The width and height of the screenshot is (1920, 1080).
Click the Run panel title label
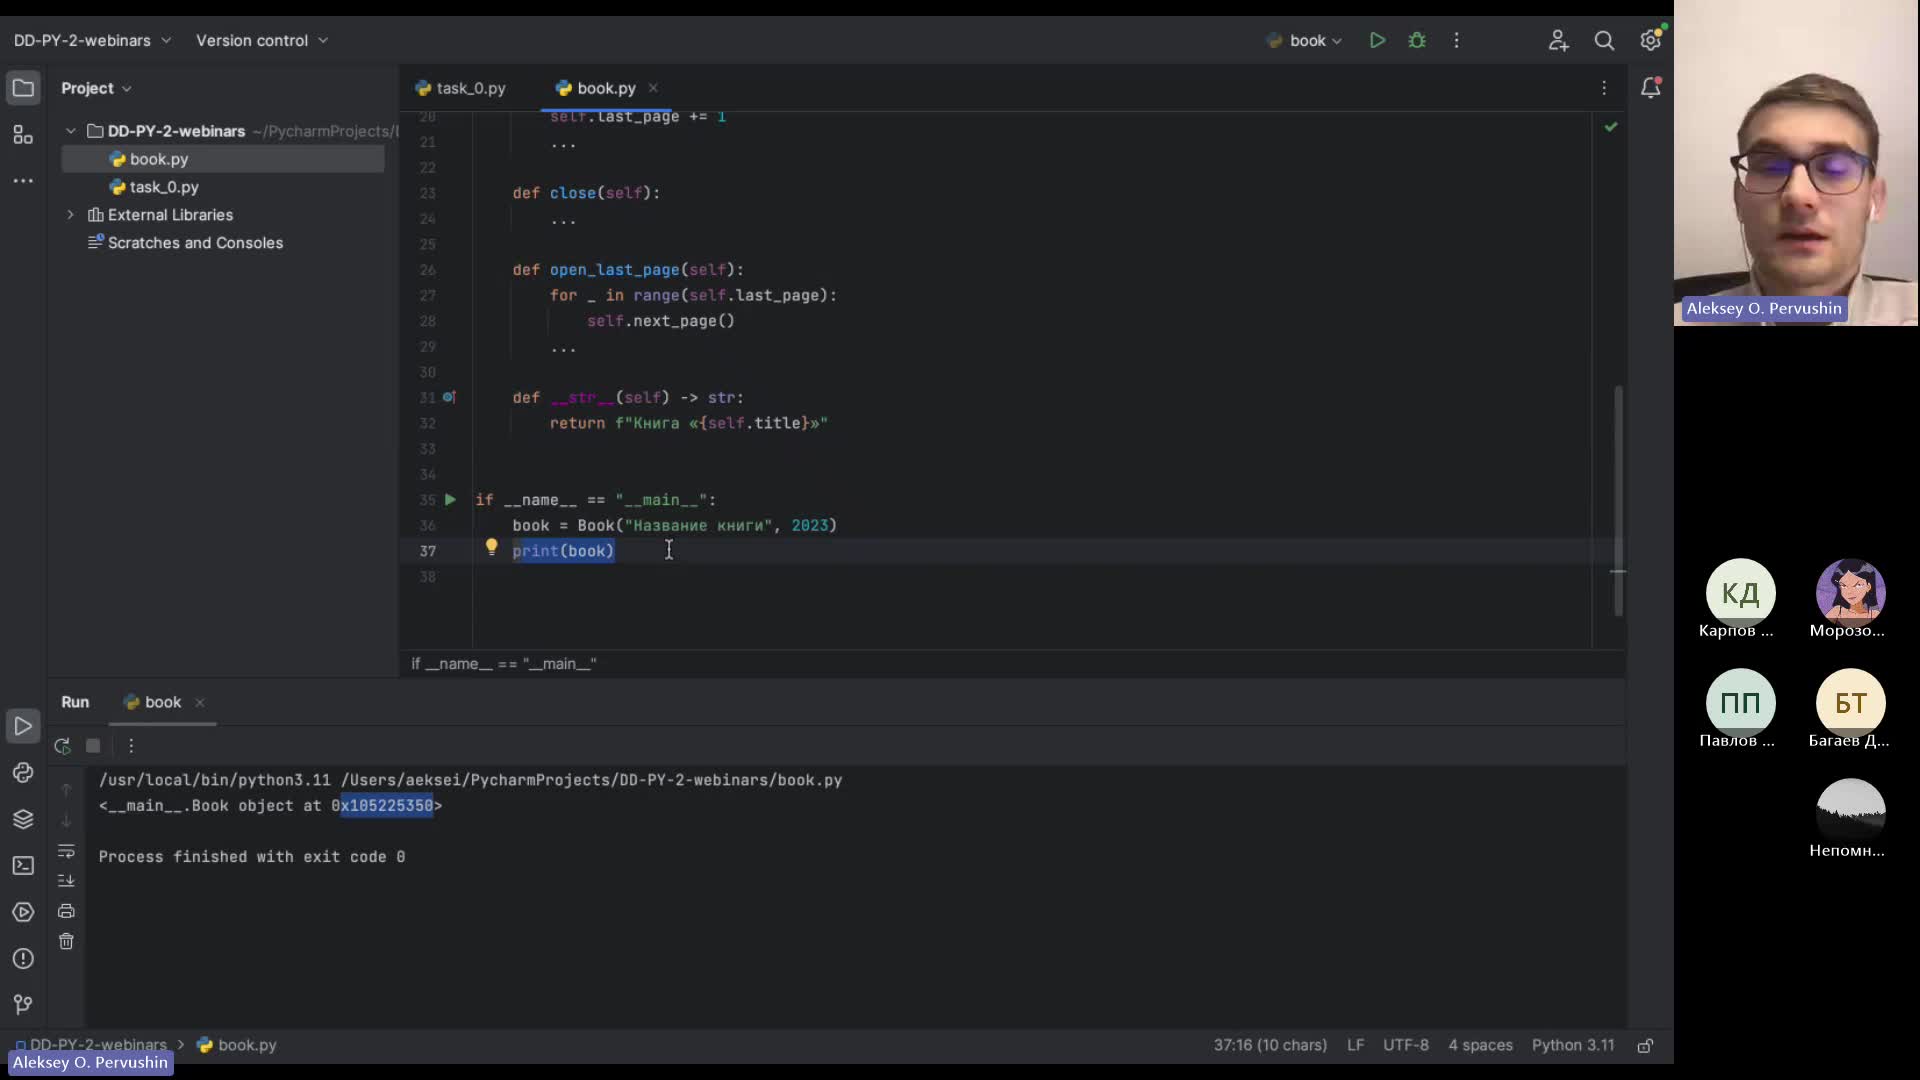pyautogui.click(x=75, y=702)
